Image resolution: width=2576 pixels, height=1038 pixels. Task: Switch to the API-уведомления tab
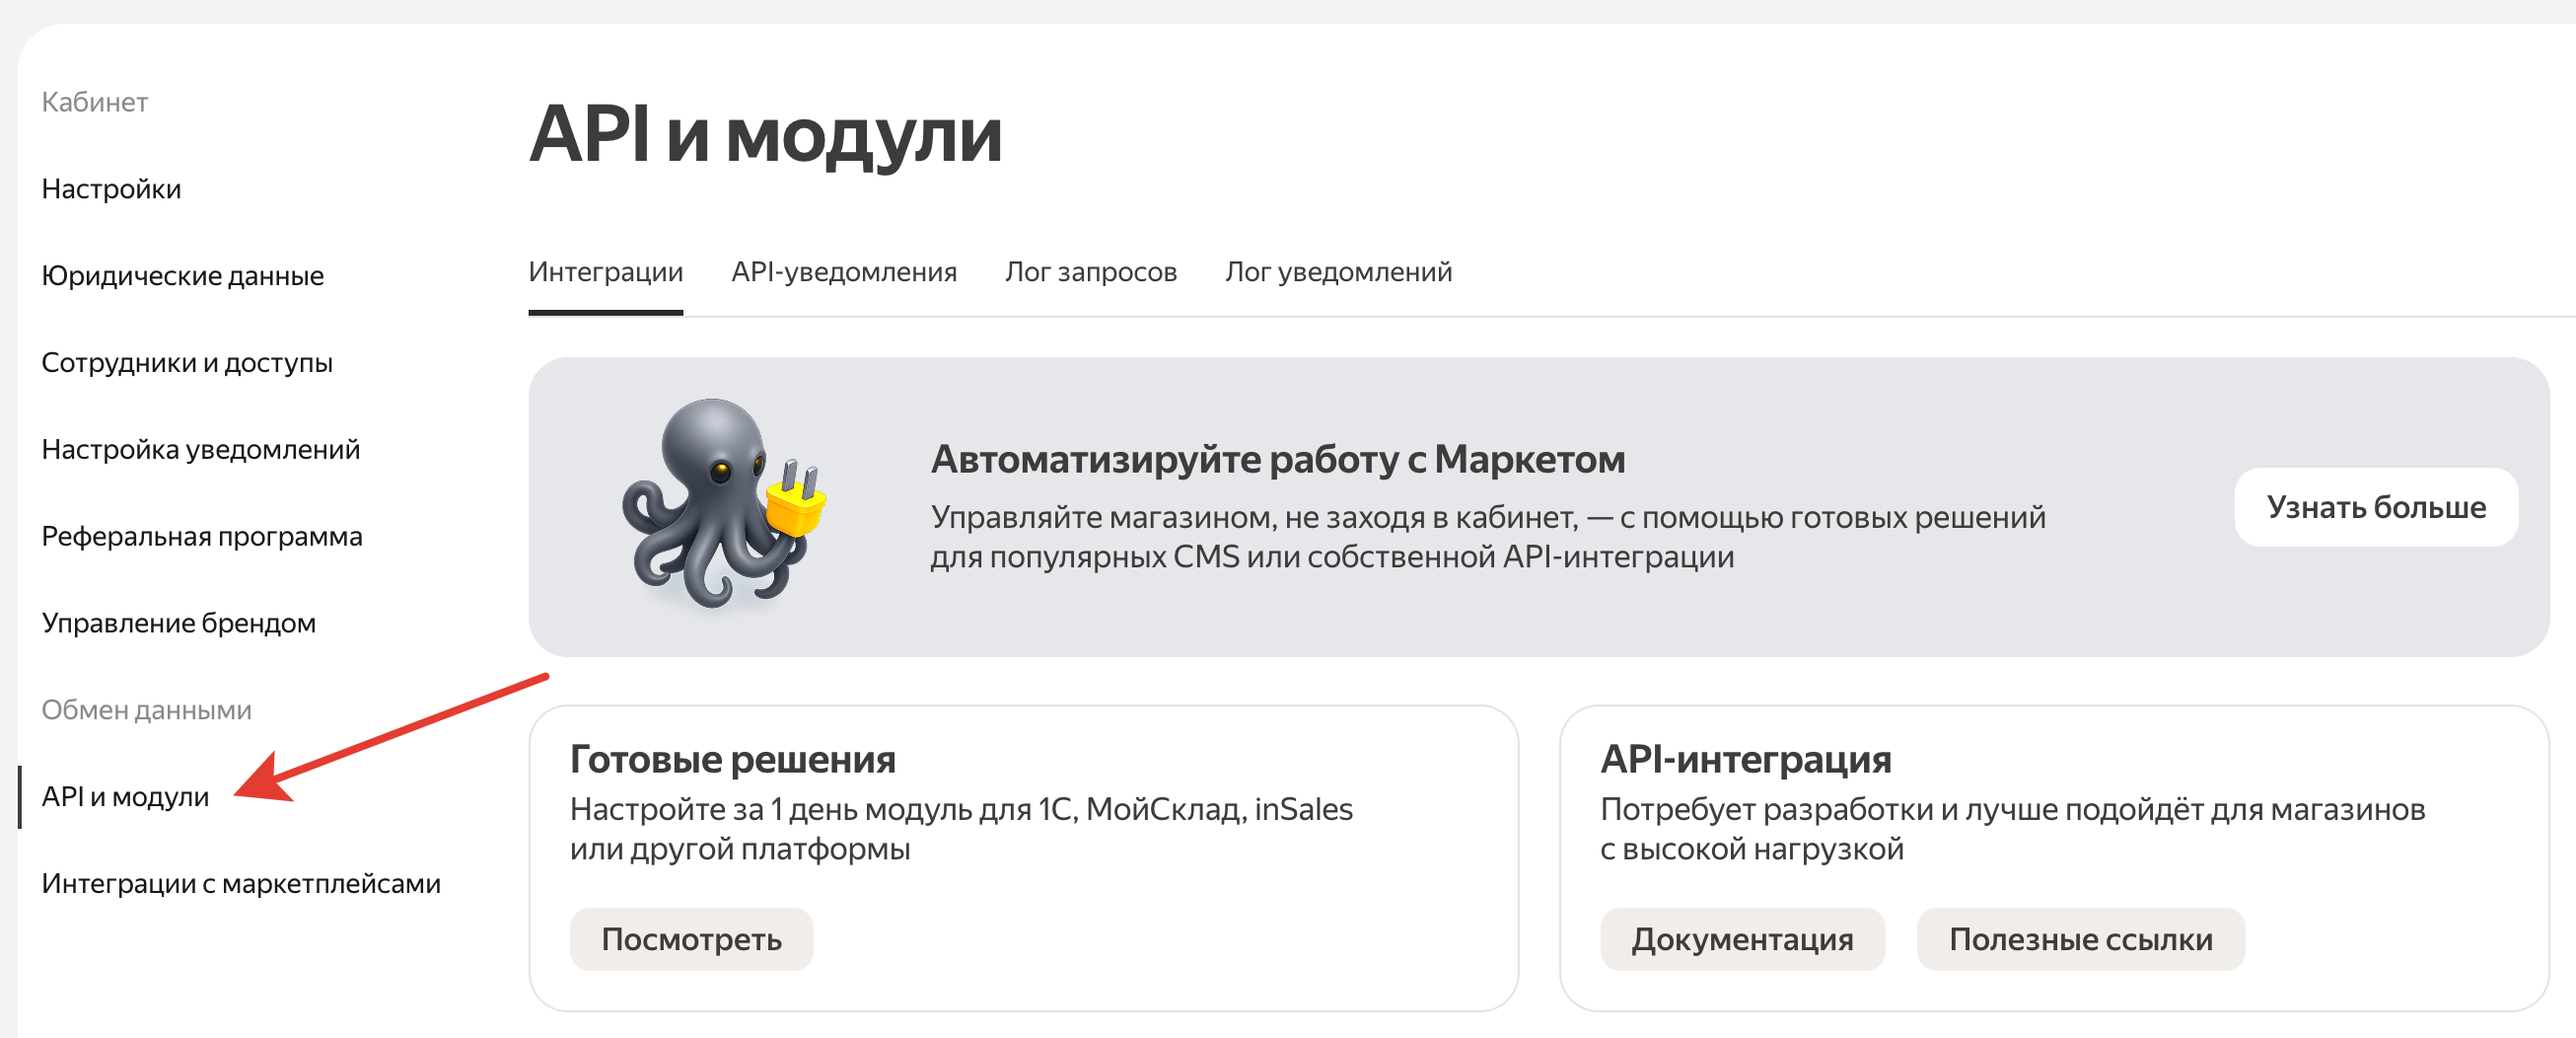(845, 271)
